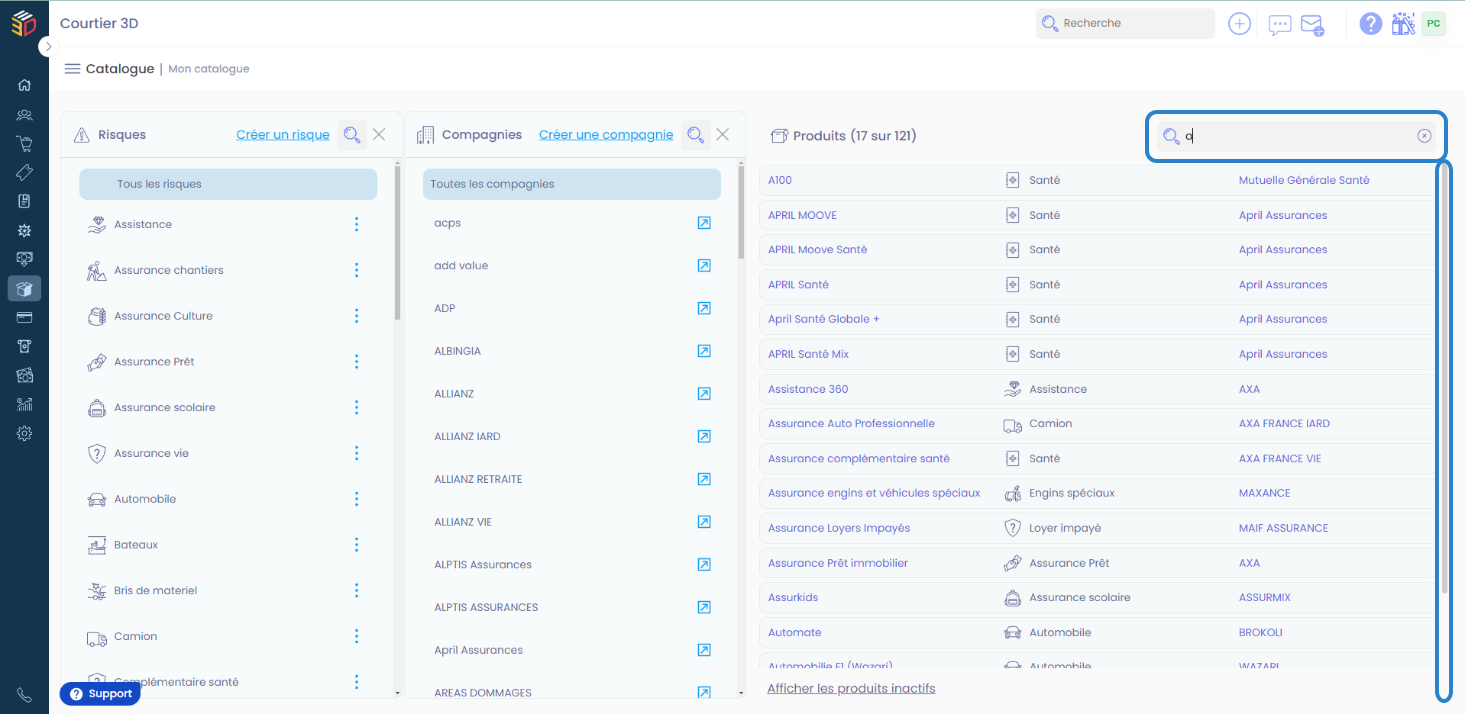Open the settings gear at the sidebar bottom
The width and height of the screenshot is (1465, 714).
tap(24, 433)
